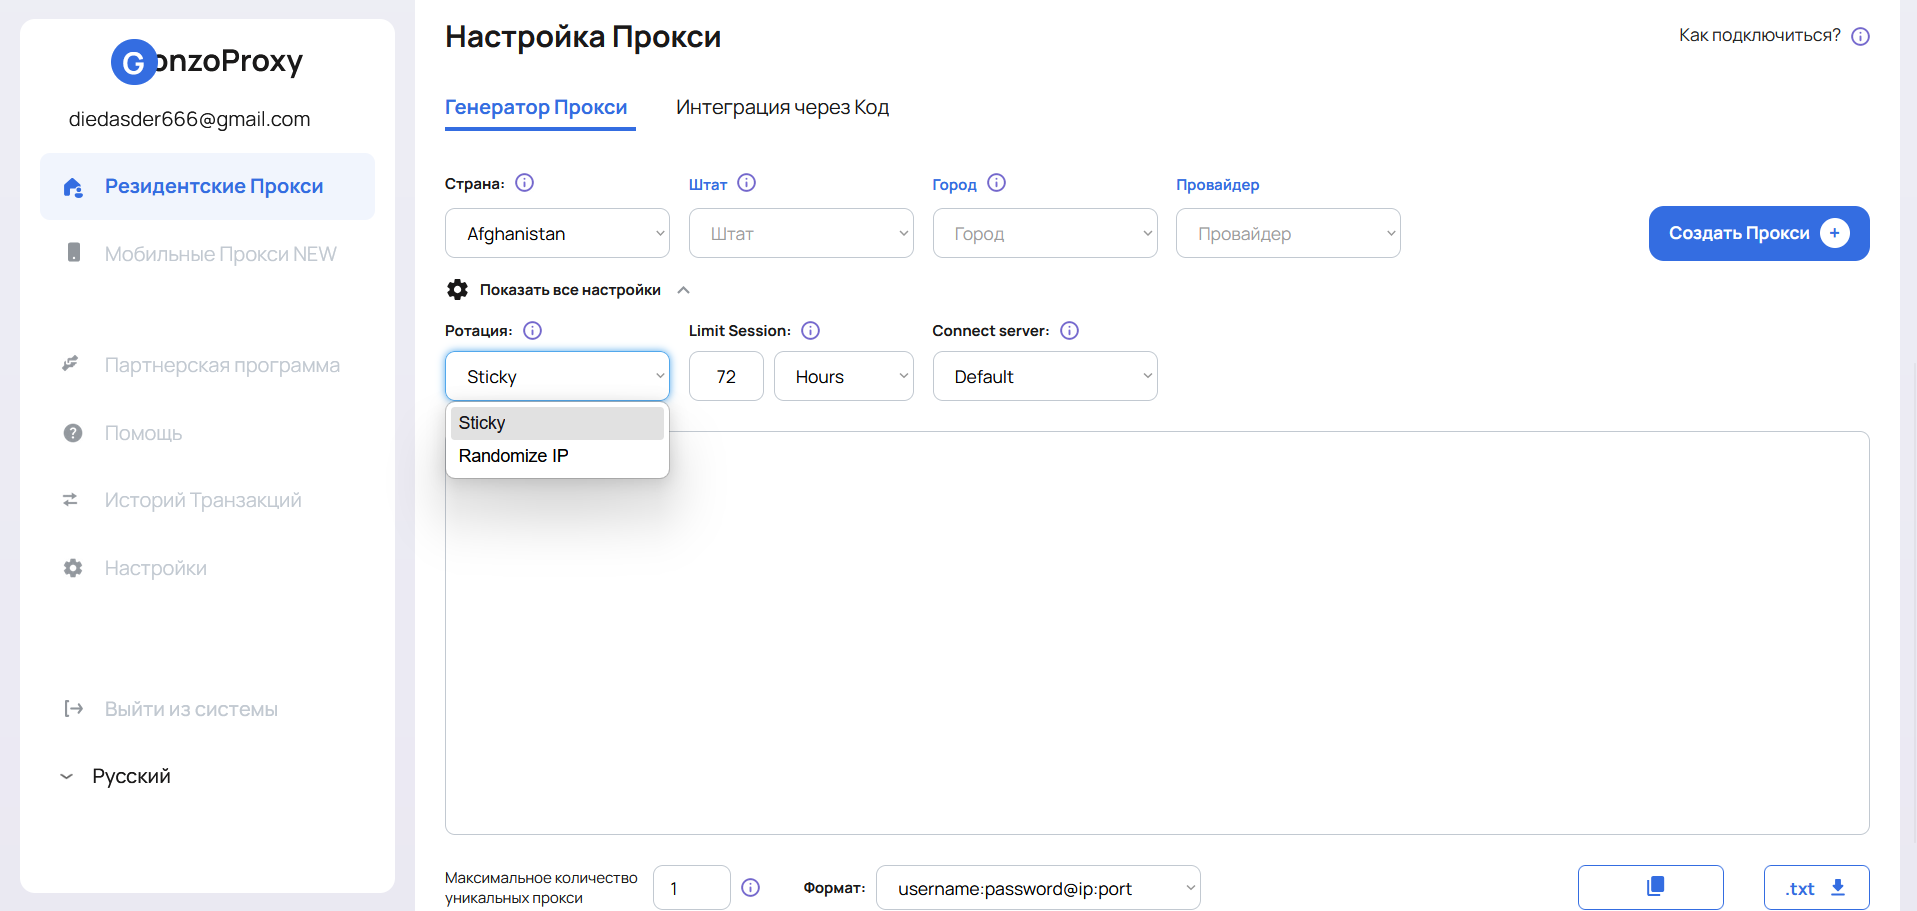1917x911 pixels.
Task: Click info icon next to Штат
Action: coord(746,183)
